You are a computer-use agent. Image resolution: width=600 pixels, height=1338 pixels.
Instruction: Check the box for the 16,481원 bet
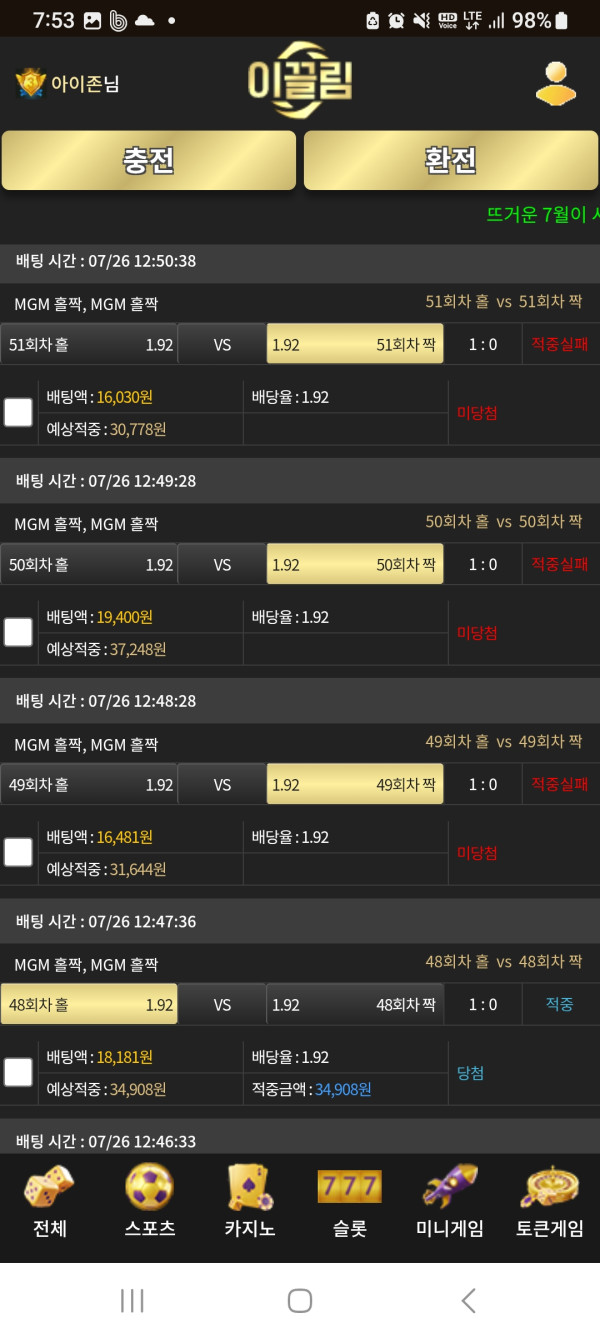[18, 852]
